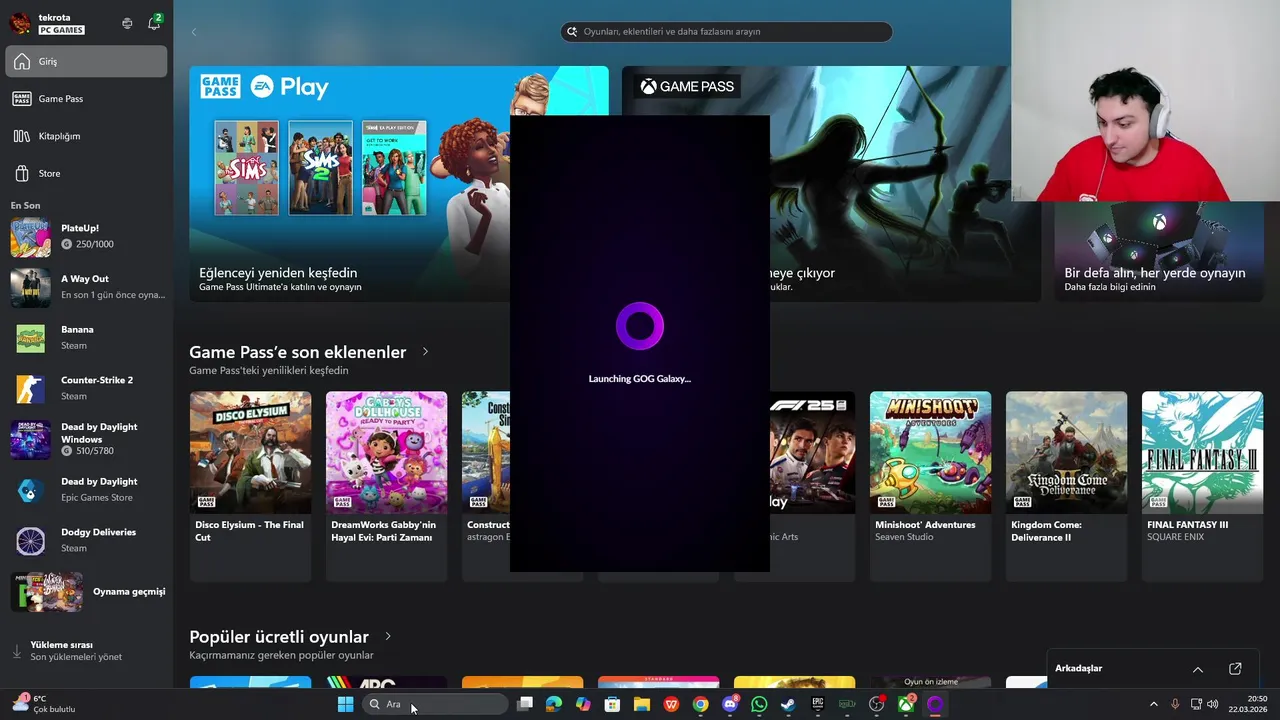The height and width of the screenshot is (720, 1280).
Task: Open Epic Games Launcher from taskbar
Action: coord(817,704)
